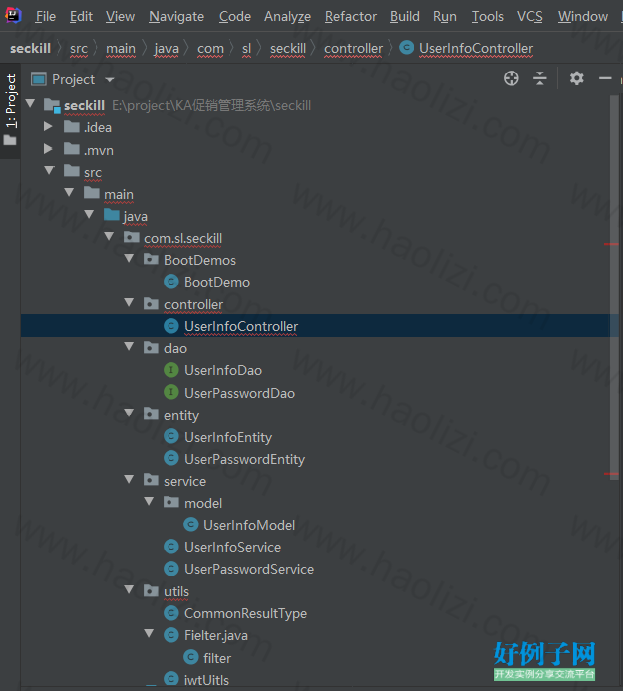Click seckill in the breadcrumb bar
623x691 pixels.
coord(30,48)
